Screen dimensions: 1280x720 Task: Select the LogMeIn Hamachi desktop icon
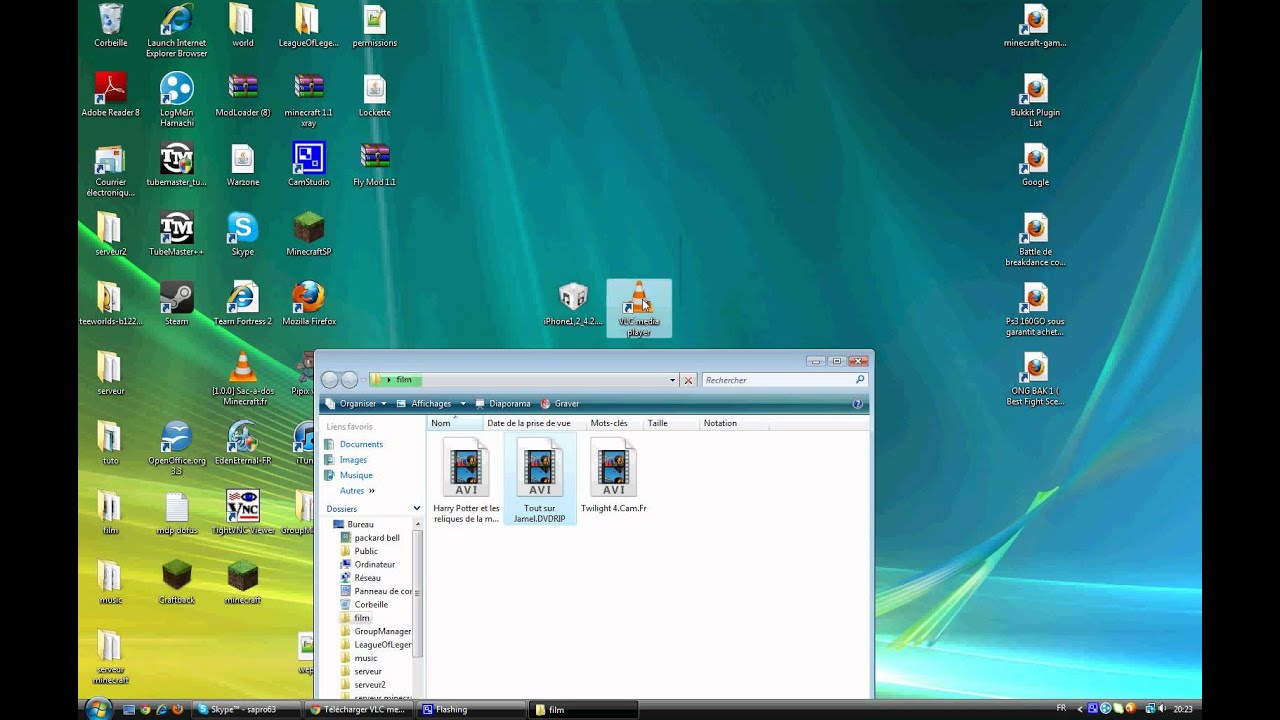tap(176, 100)
